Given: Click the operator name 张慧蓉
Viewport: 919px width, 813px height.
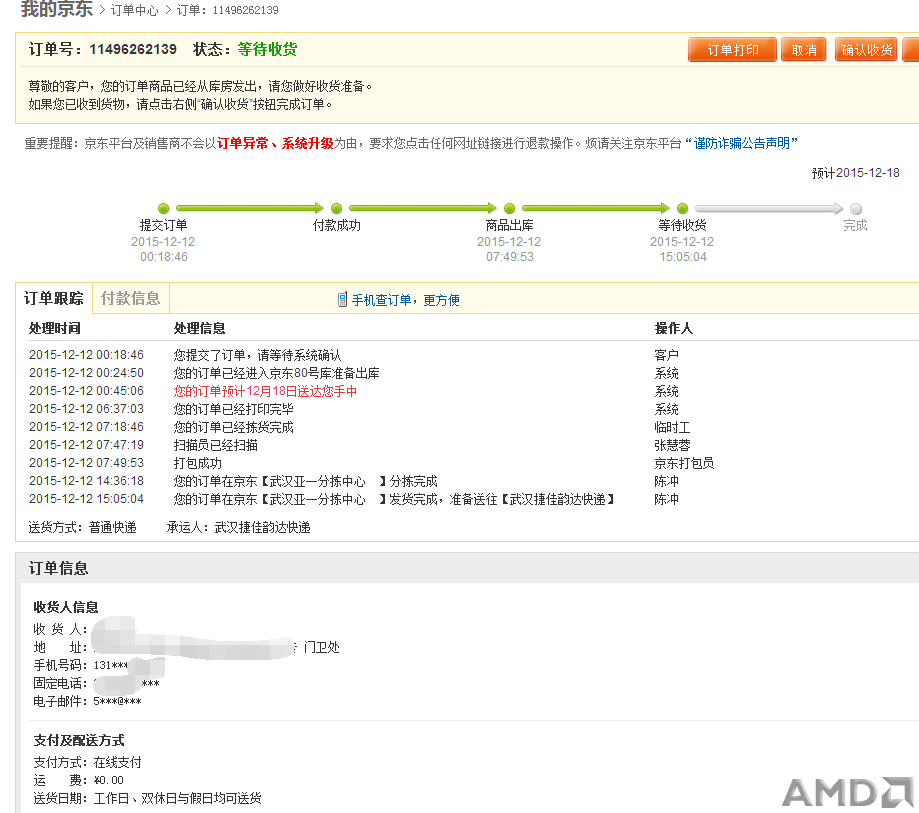Looking at the screenshot, I should [x=672, y=445].
